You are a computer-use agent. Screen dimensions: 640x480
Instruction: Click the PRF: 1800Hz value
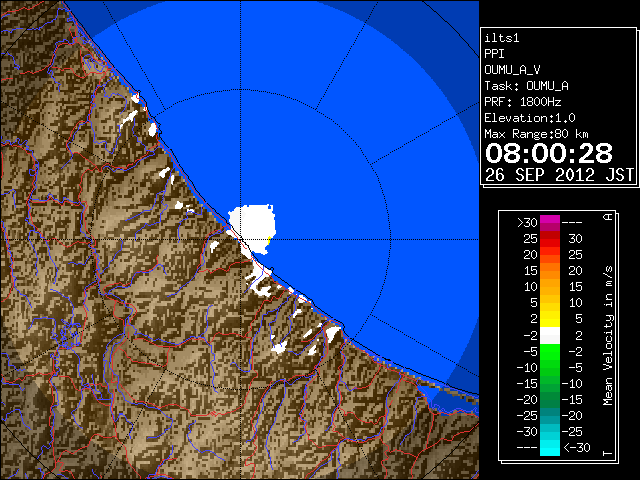coord(523,102)
